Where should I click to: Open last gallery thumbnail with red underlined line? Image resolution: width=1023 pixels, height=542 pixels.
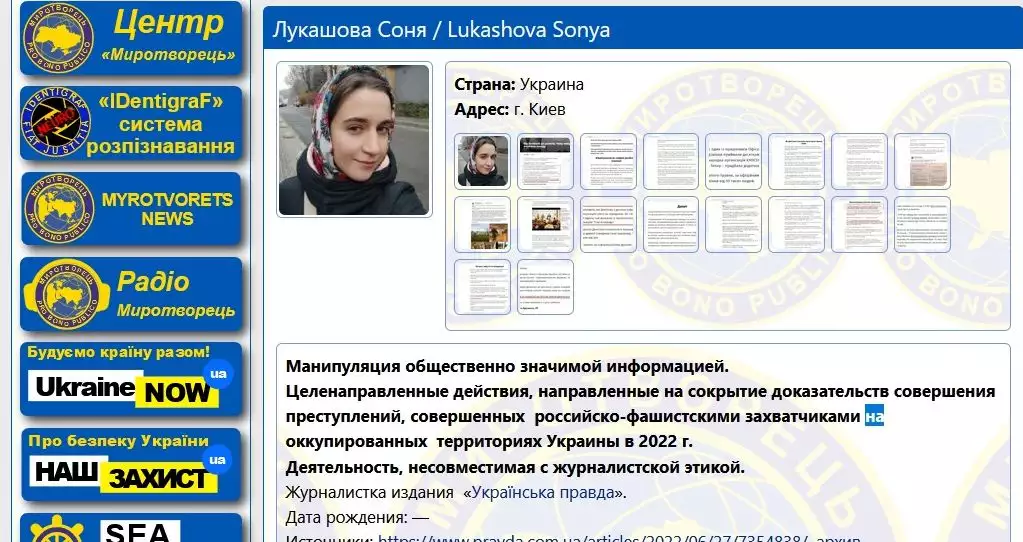pyautogui.click(x=545, y=287)
